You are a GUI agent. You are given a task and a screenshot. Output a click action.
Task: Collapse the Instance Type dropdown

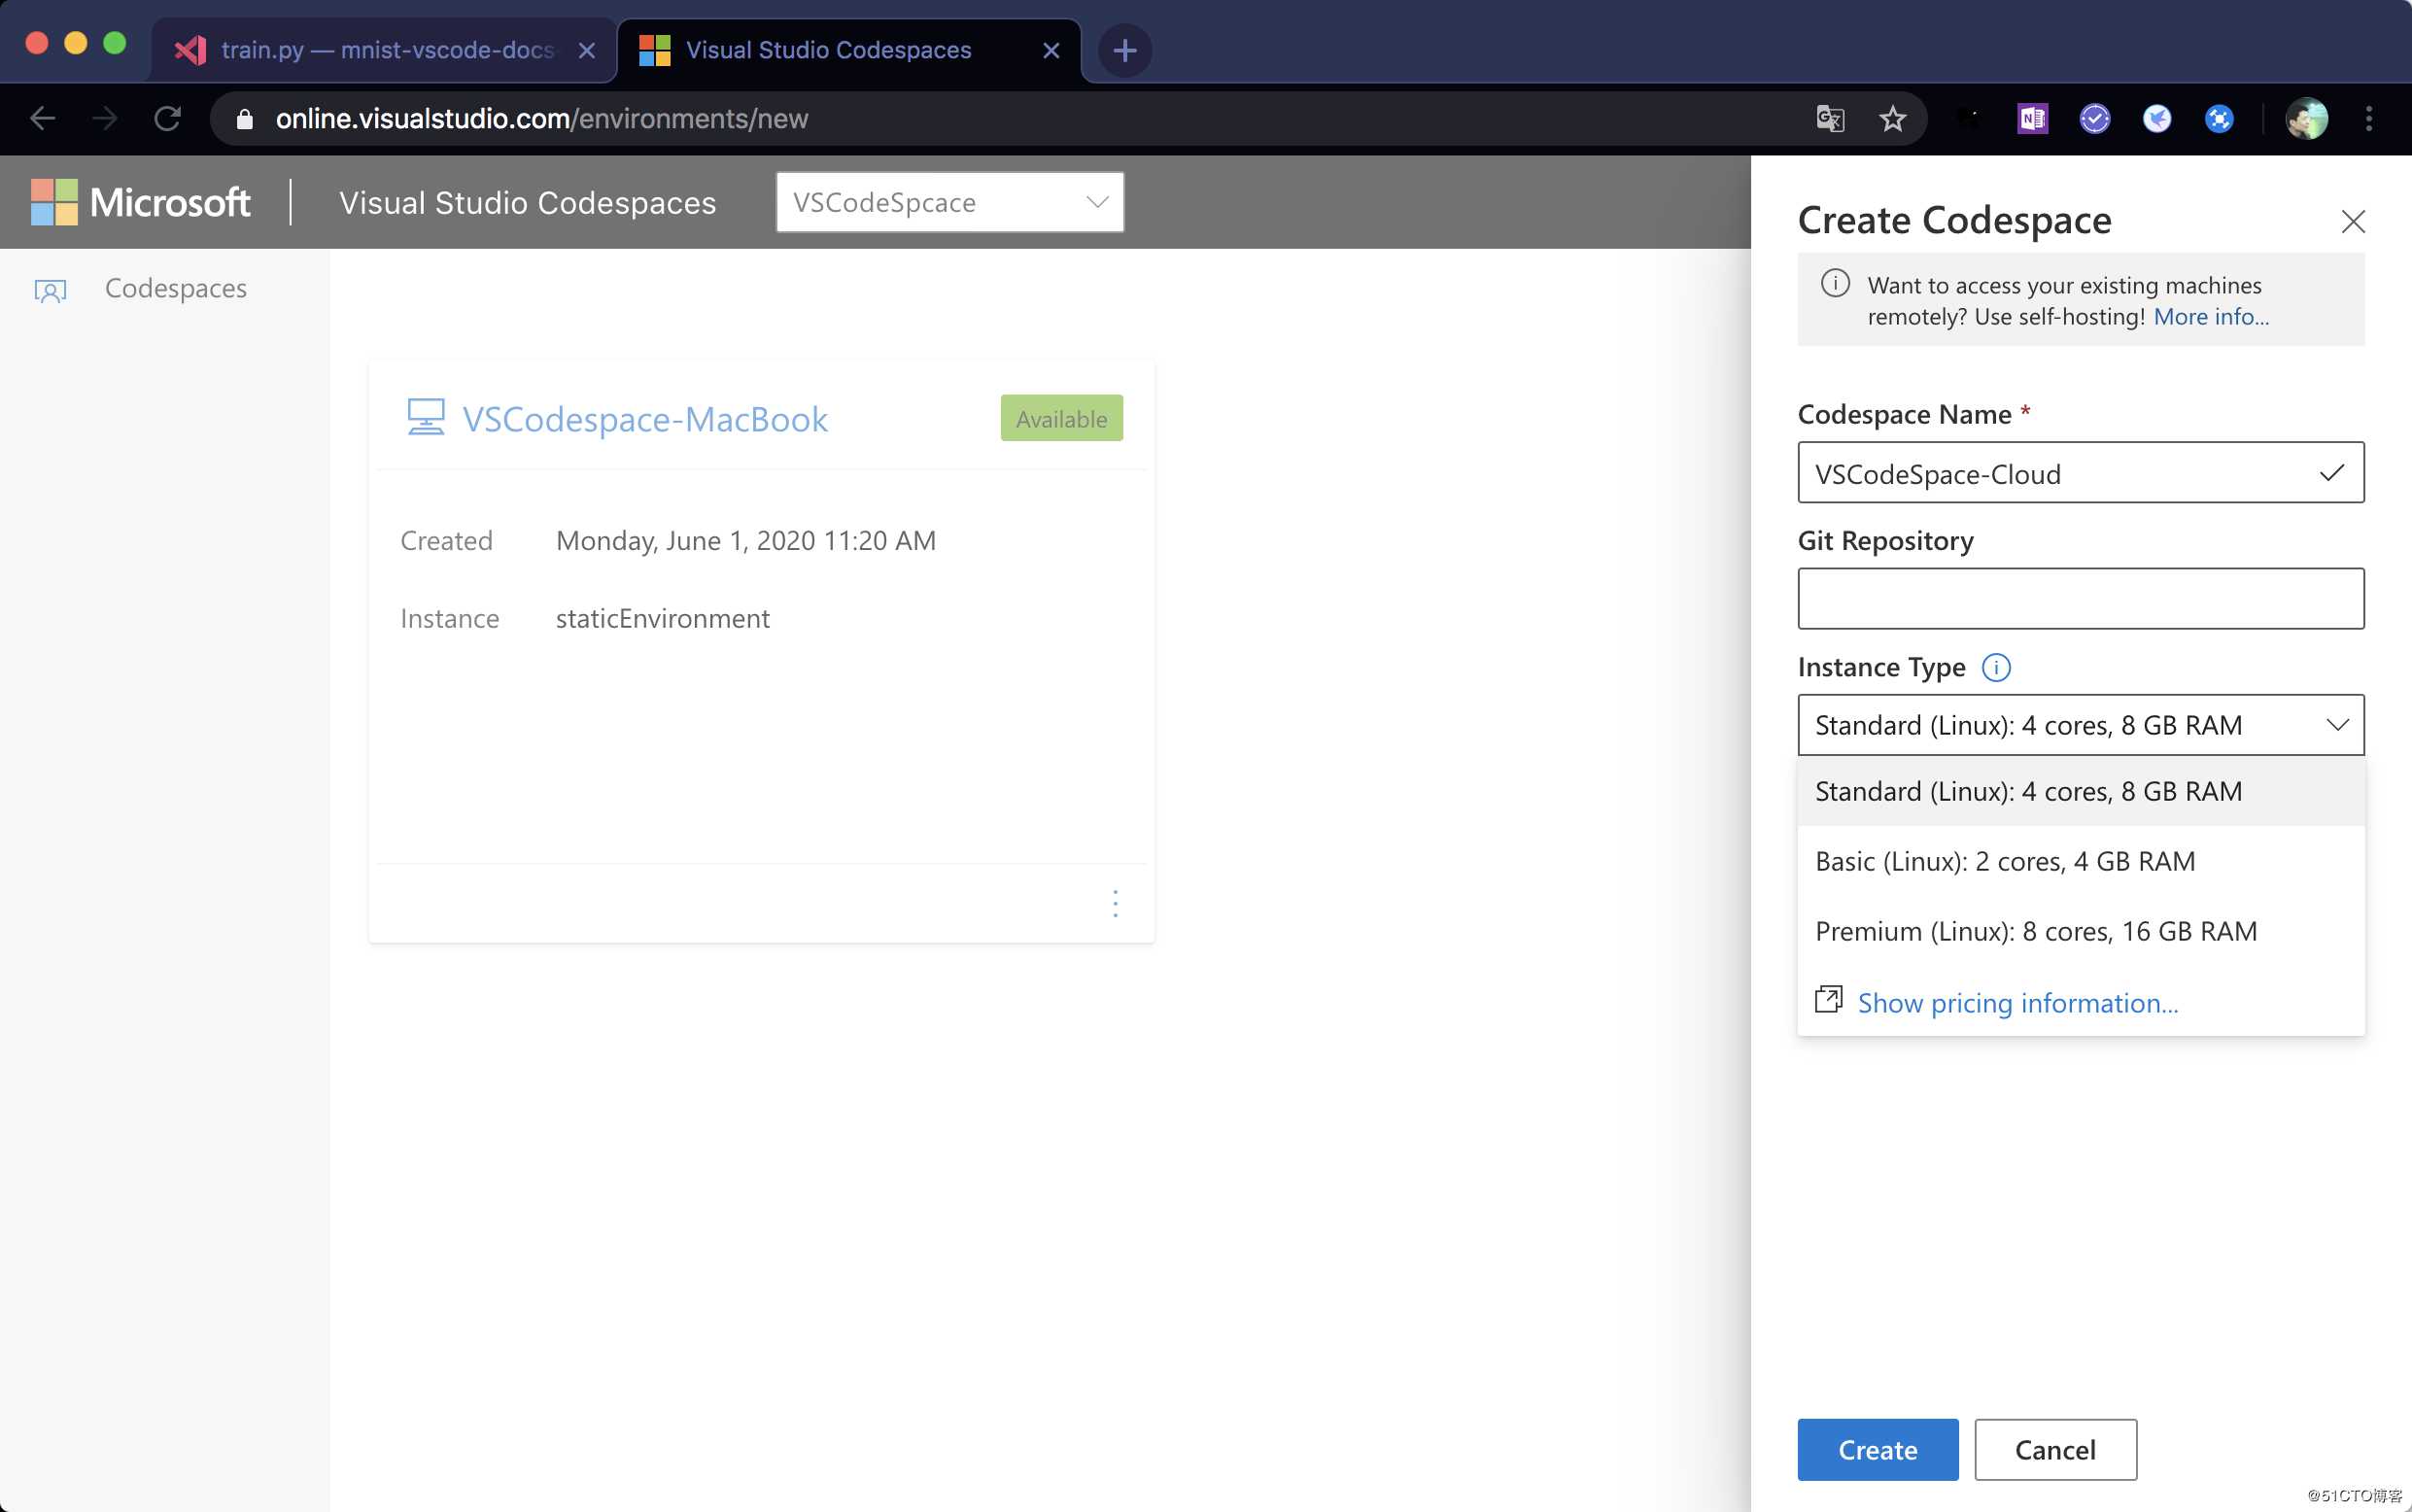coord(2081,725)
